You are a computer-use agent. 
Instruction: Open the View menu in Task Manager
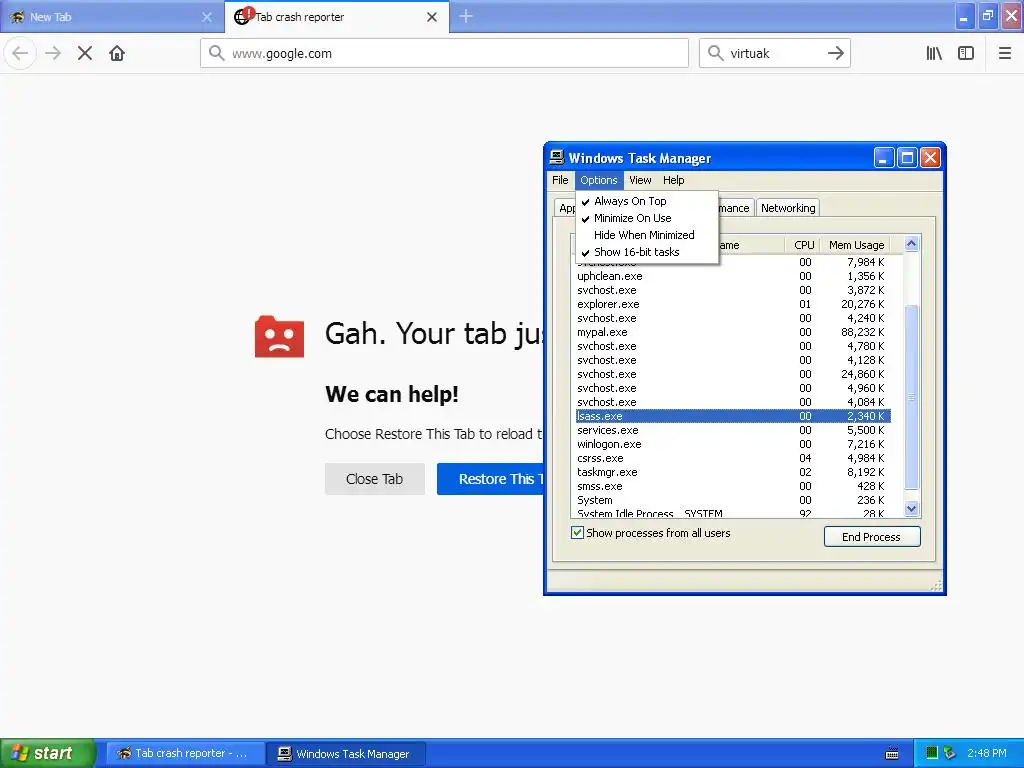tap(640, 180)
